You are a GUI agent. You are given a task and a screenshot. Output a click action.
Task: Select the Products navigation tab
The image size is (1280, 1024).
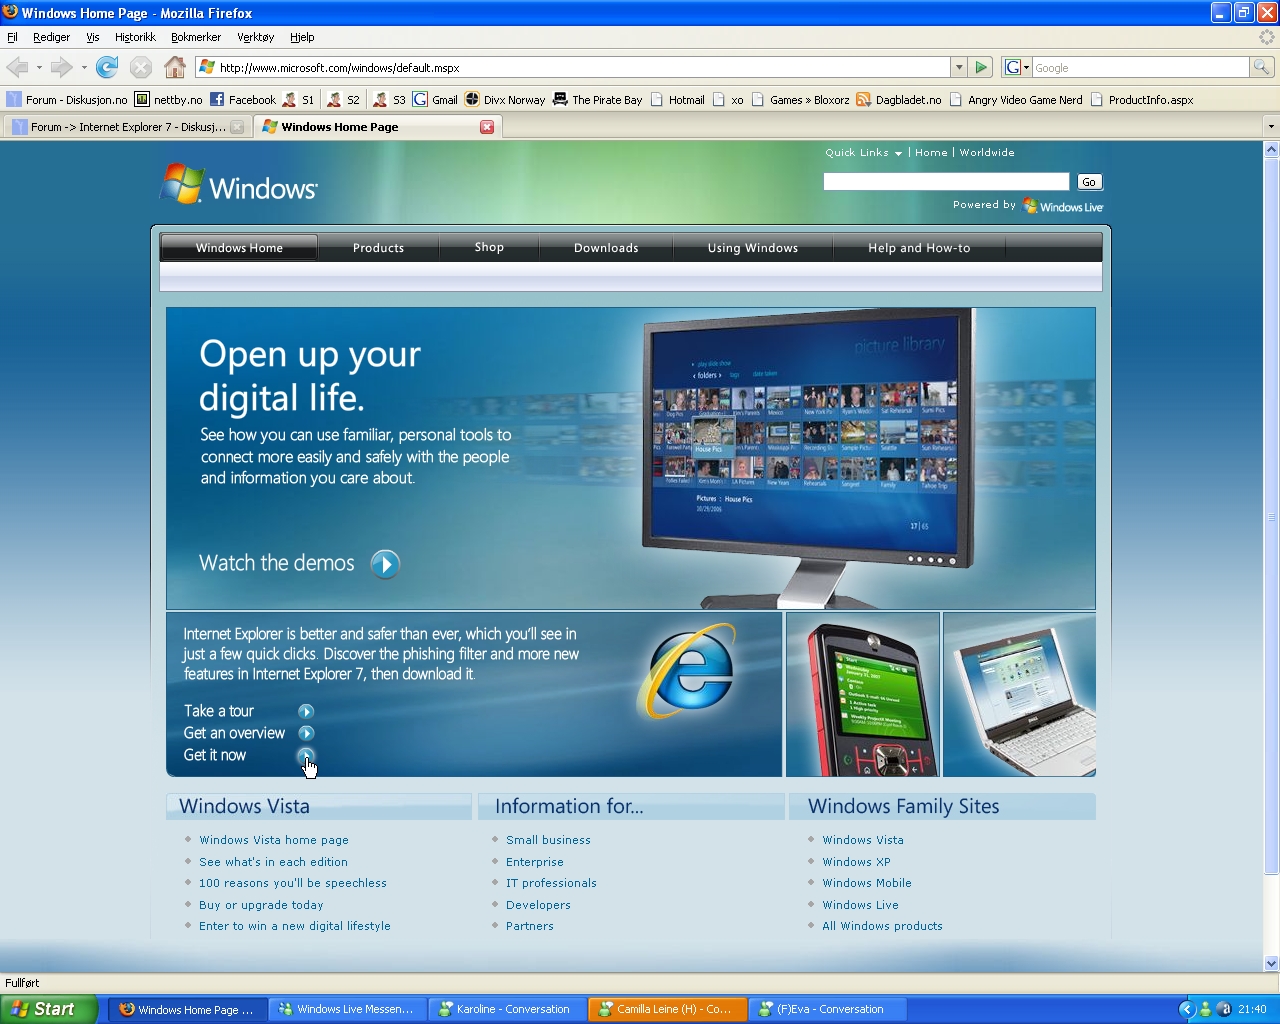[x=378, y=248]
